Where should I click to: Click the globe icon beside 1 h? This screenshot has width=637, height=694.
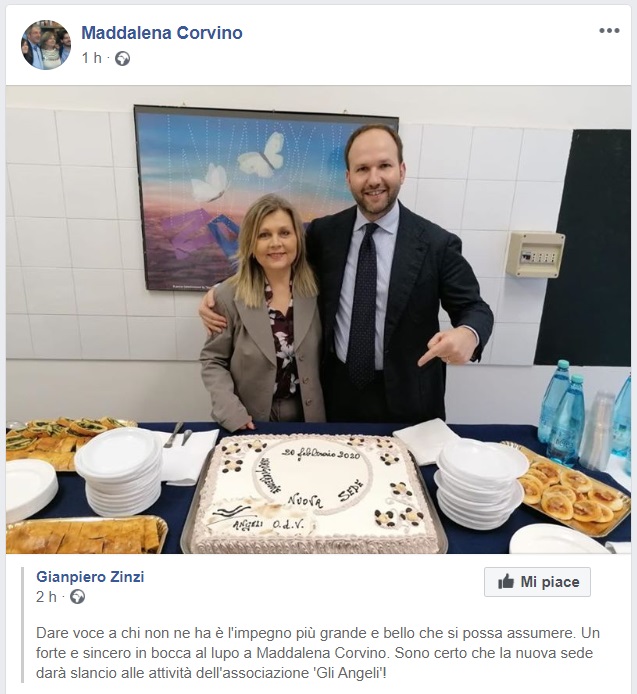122,58
